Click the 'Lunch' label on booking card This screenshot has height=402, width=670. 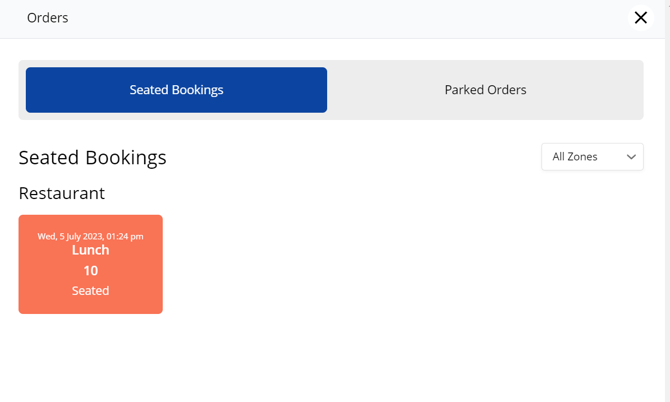click(90, 250)
